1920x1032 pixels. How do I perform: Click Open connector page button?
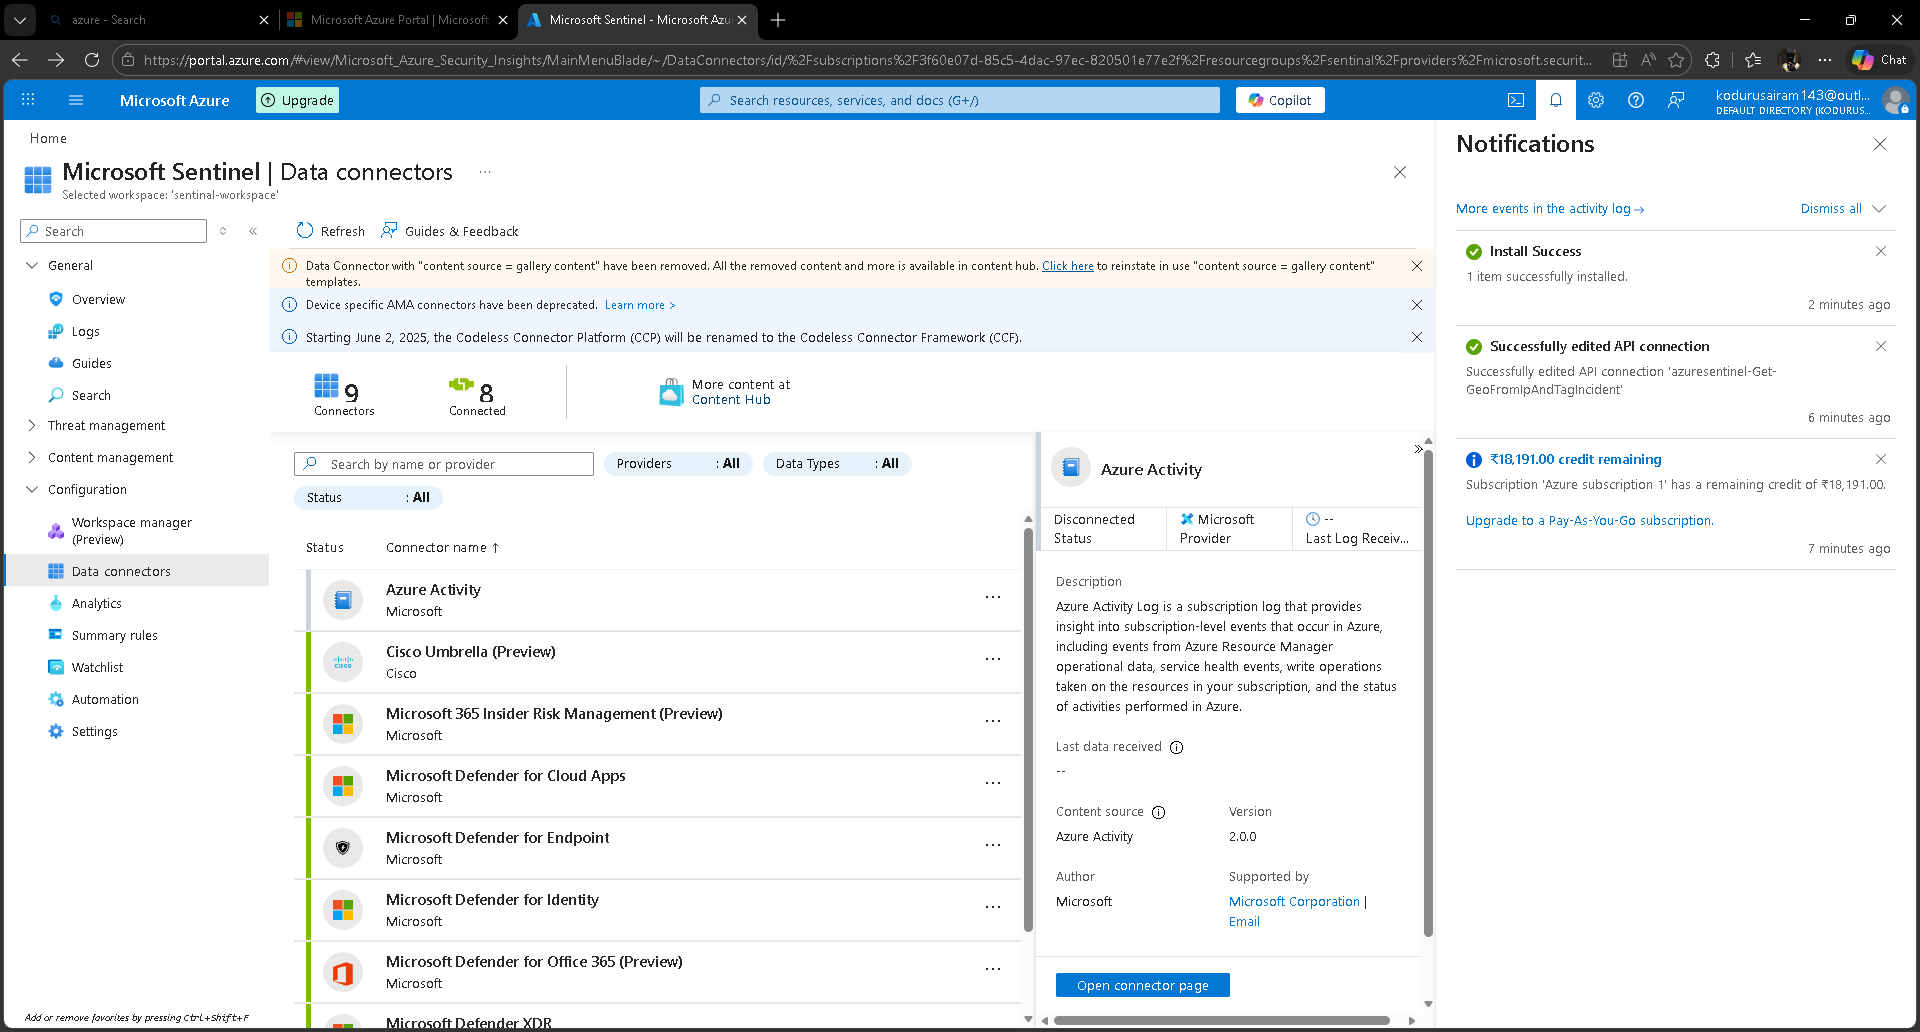click(x=1142, y=986)
